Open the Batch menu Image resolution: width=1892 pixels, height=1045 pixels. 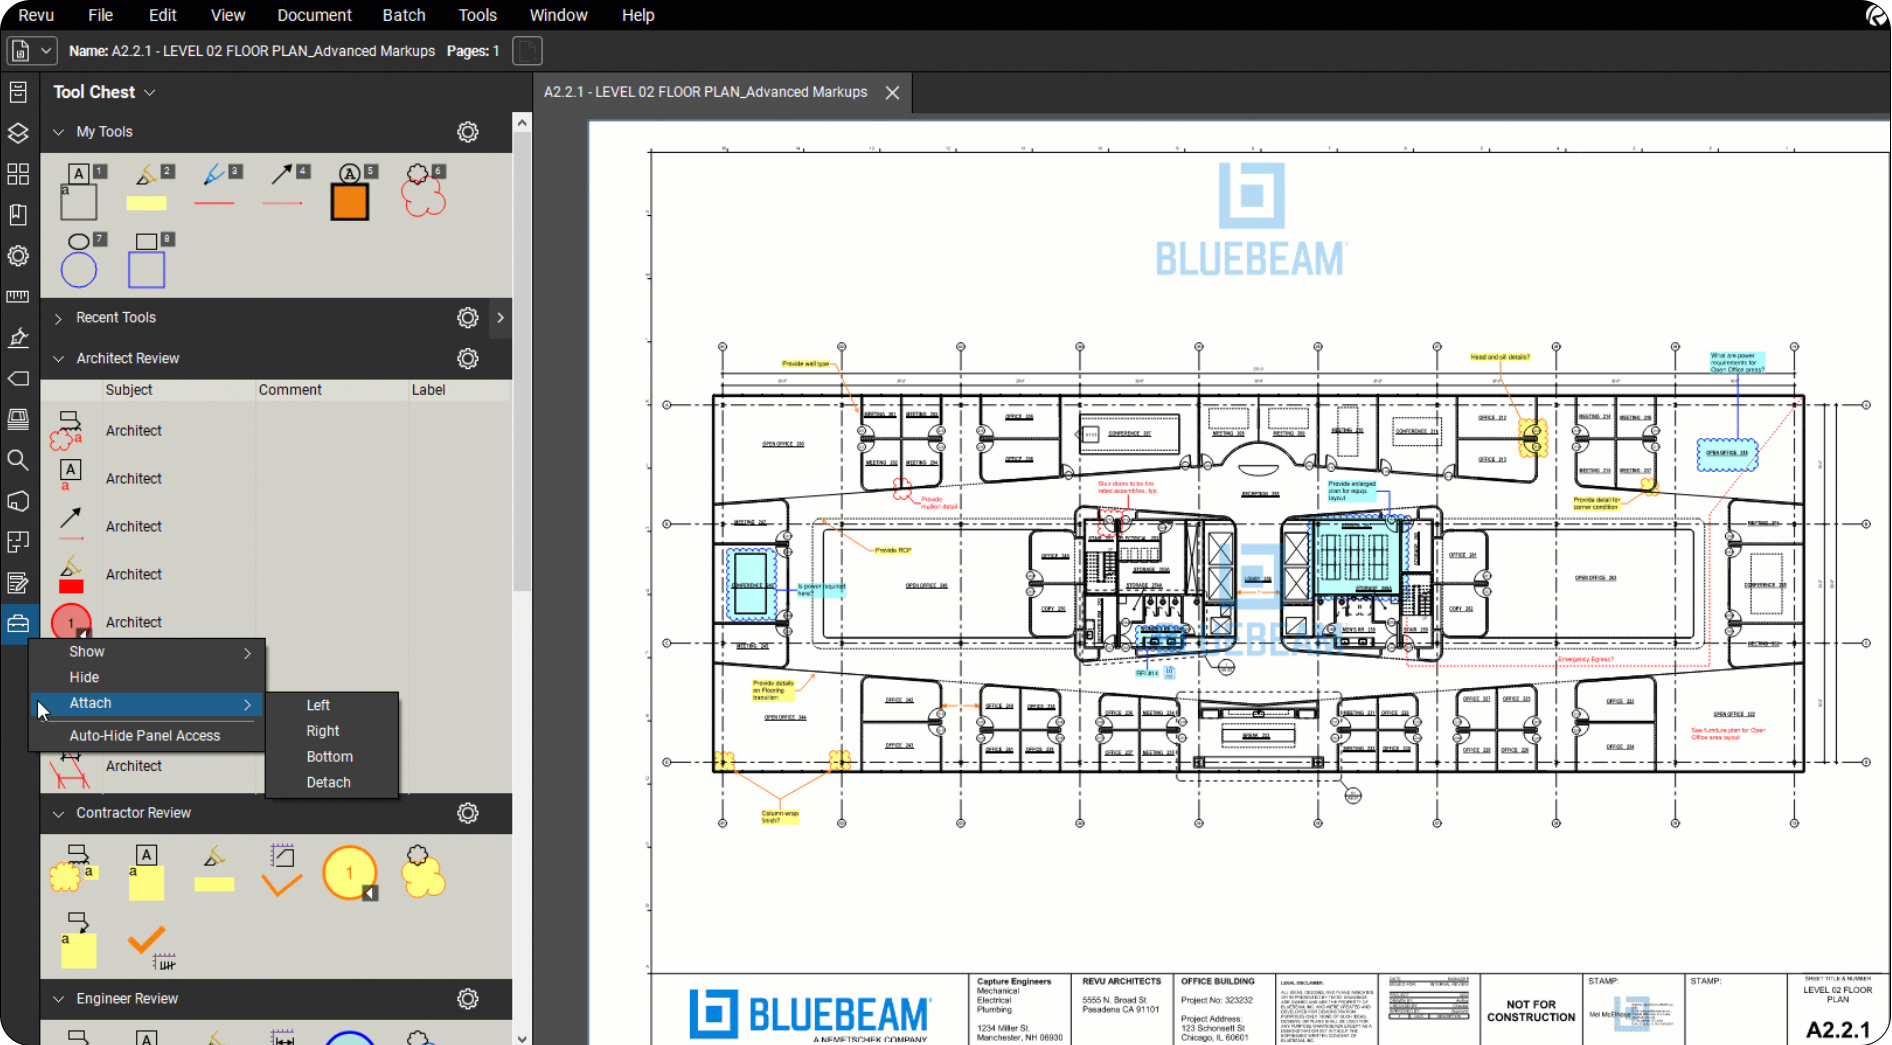coord(404,15)
